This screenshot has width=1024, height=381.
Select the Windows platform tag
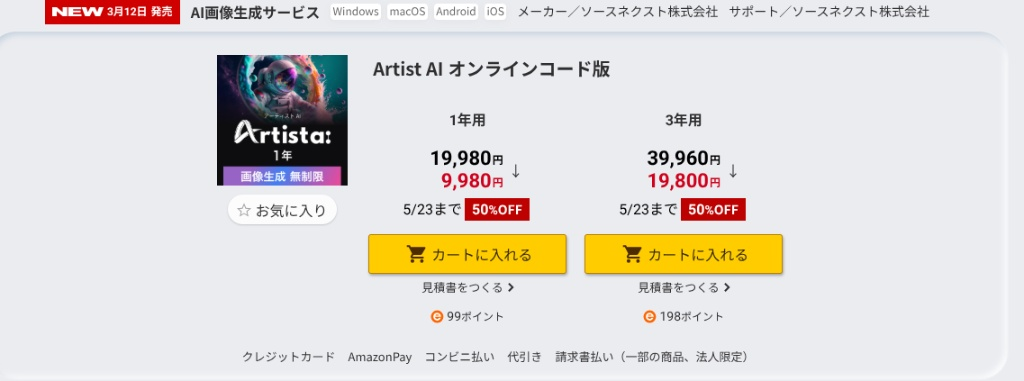click(x=355, y=12)
